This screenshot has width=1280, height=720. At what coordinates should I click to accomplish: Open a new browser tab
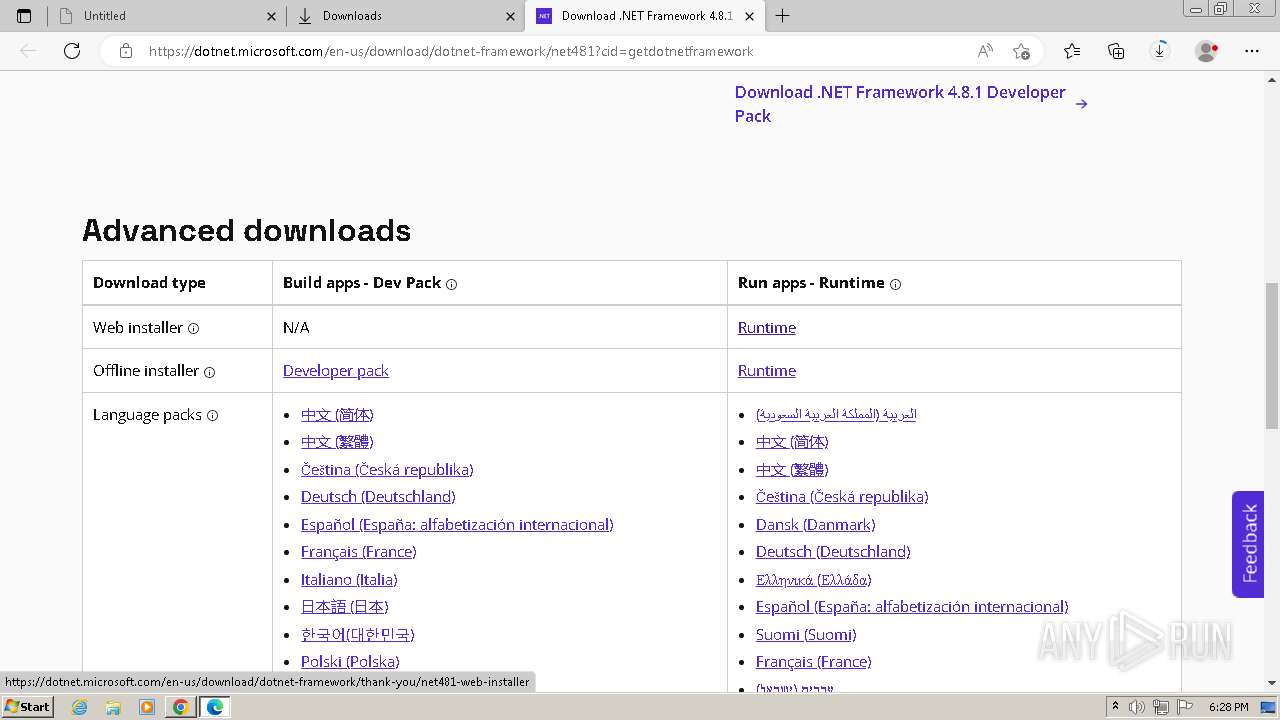tap(782, 16)
